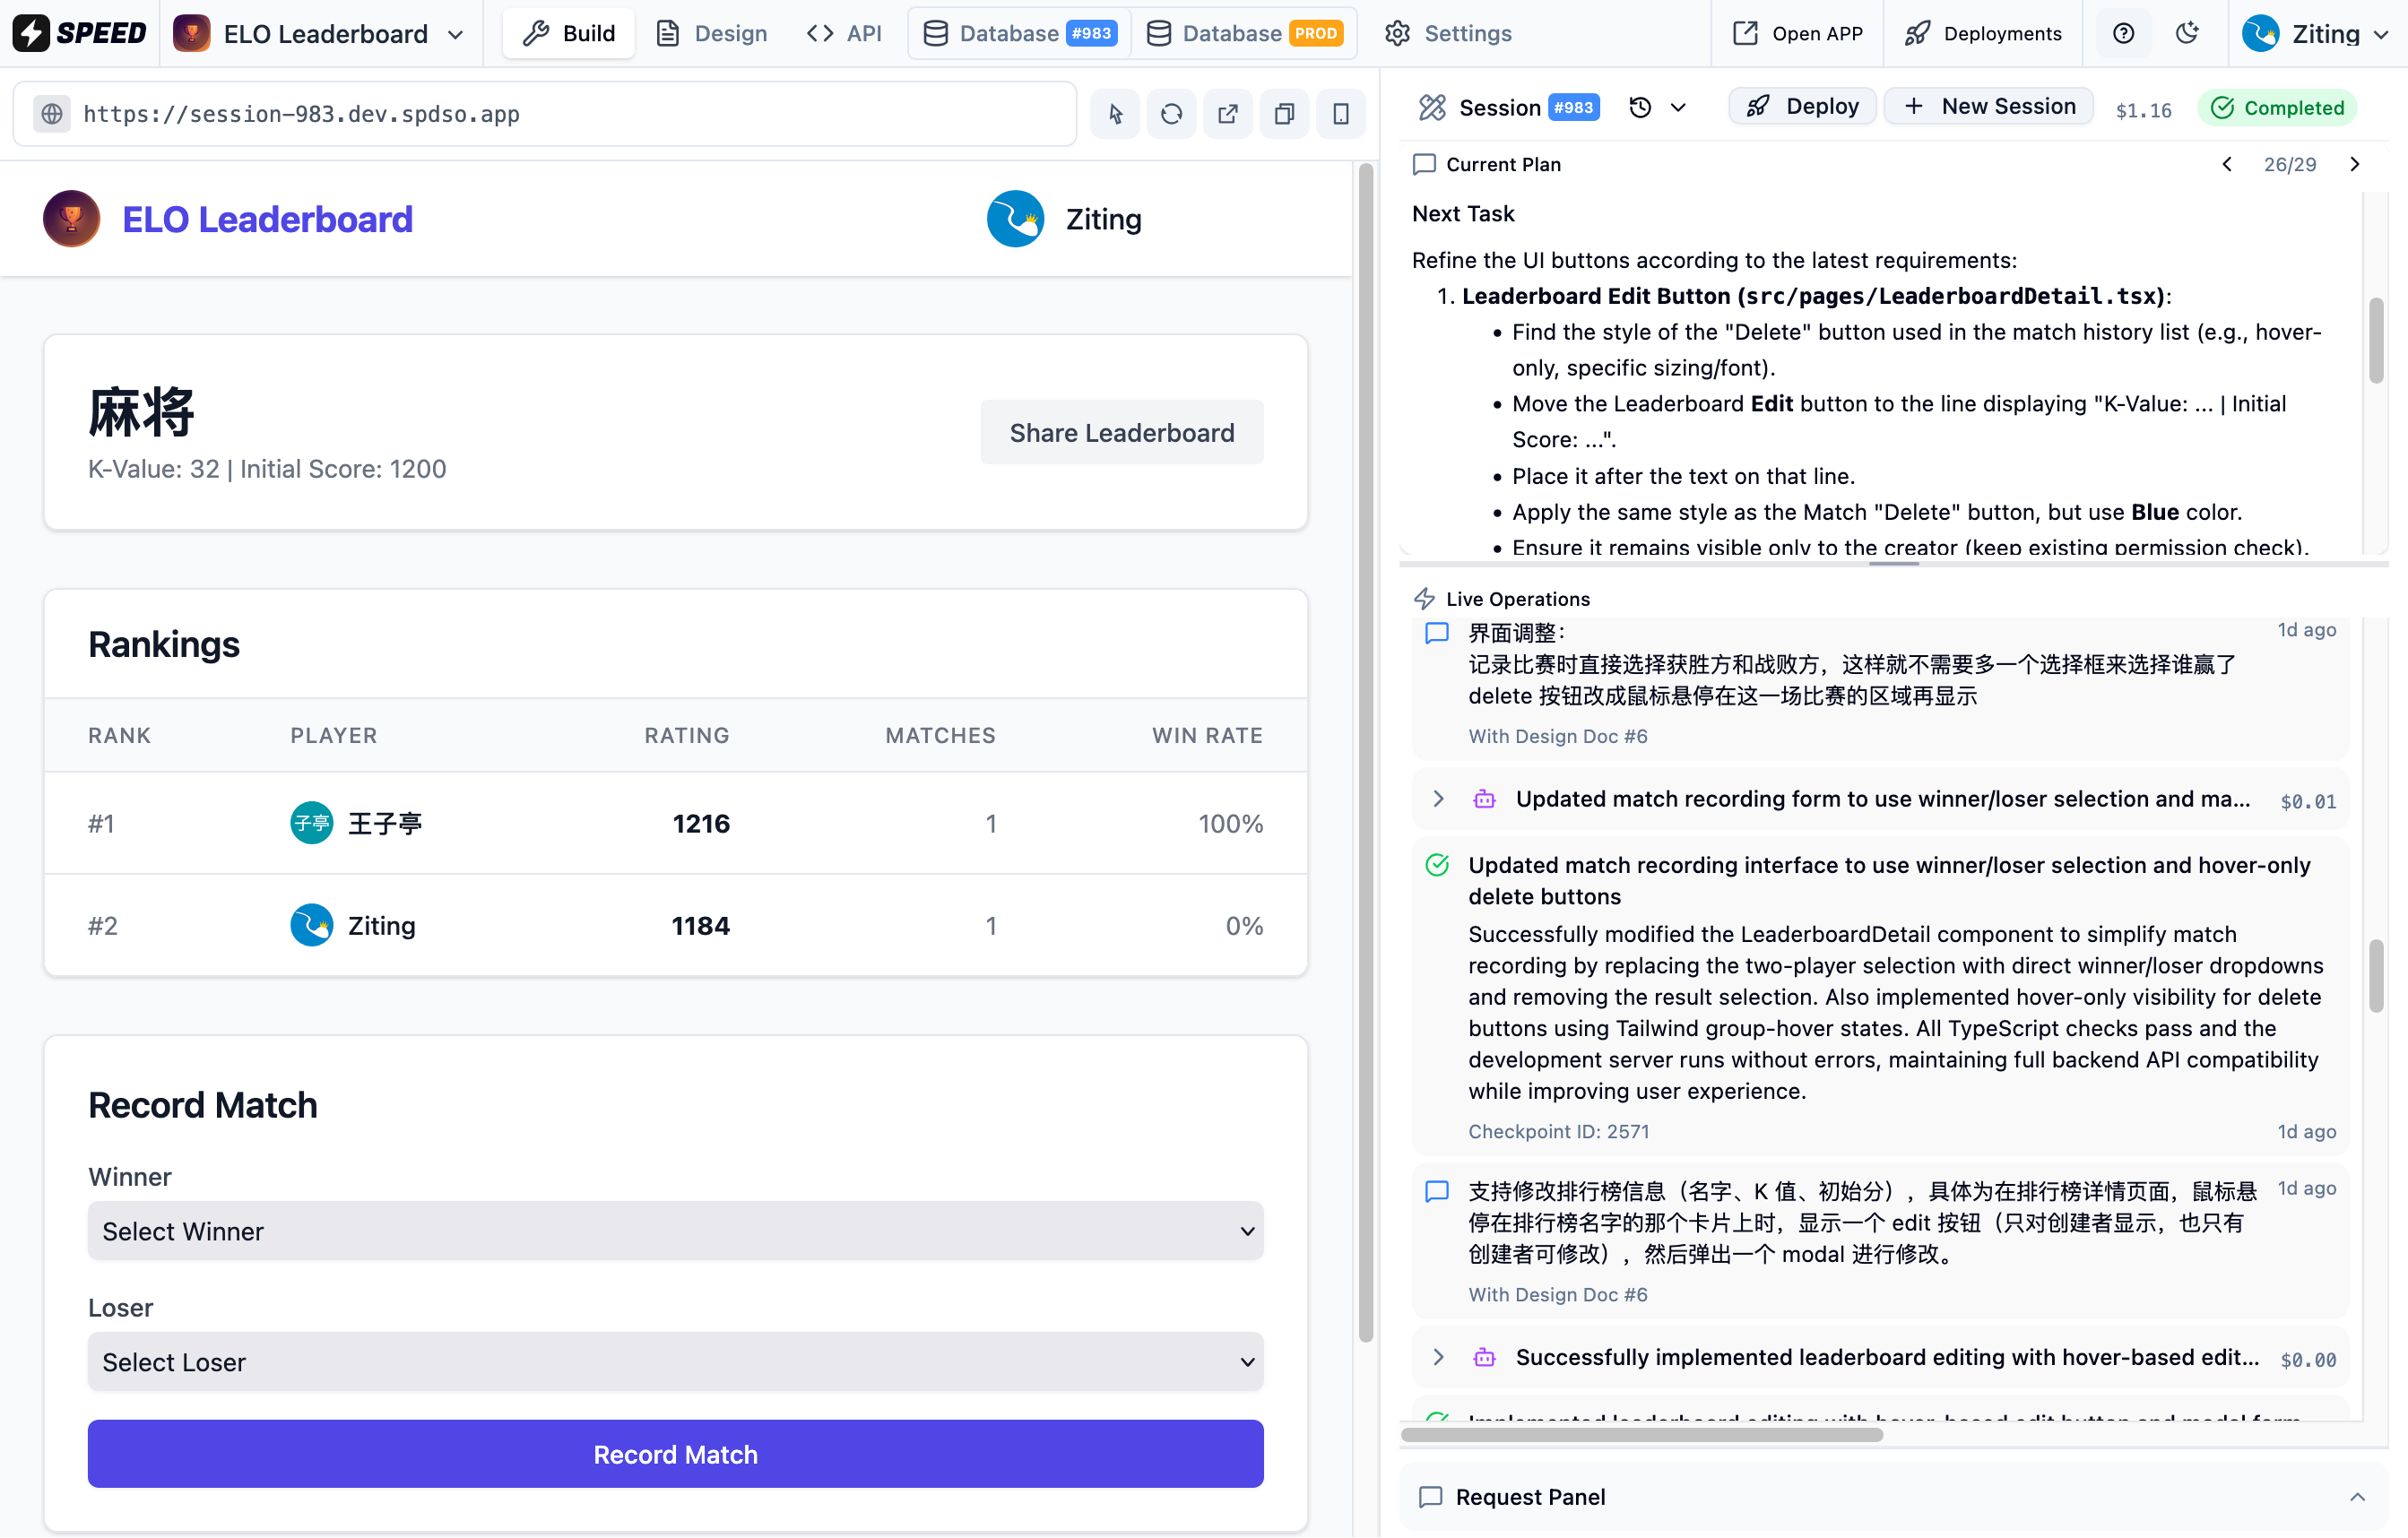2408x1538 pixels.
Task: Expand the Request Panel chevron
Action: (2357, 1496)
